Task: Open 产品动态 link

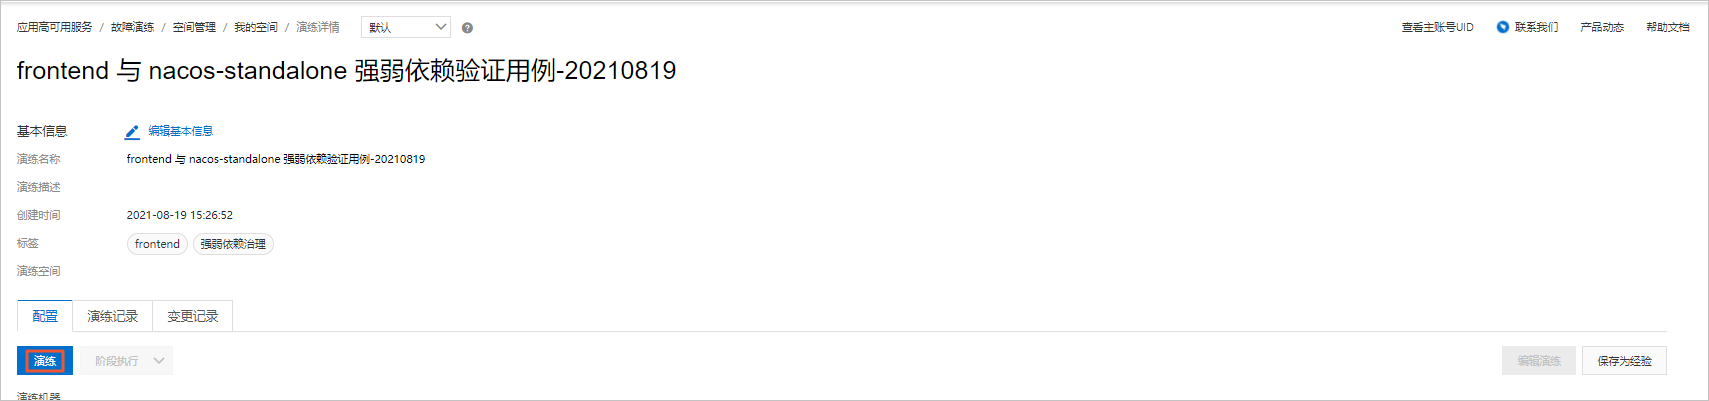Action: (1601, 27)
